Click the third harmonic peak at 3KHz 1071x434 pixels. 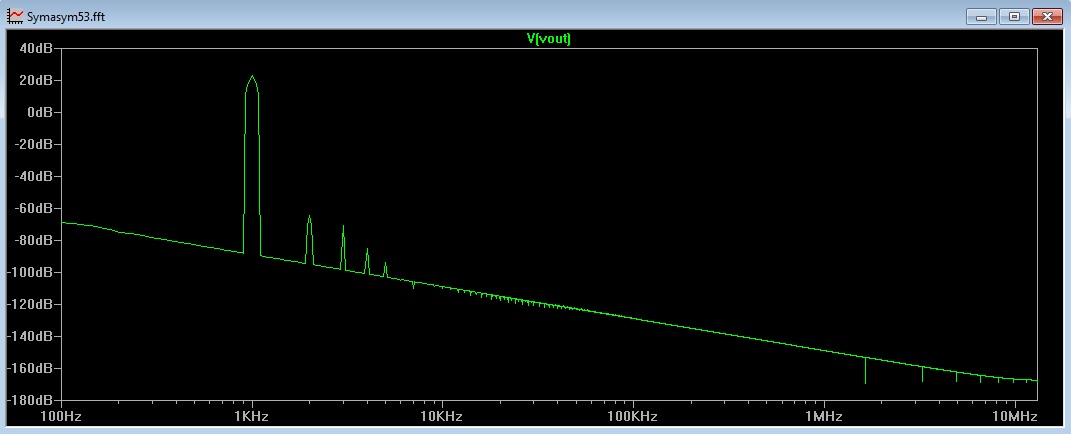click(343, 228)
